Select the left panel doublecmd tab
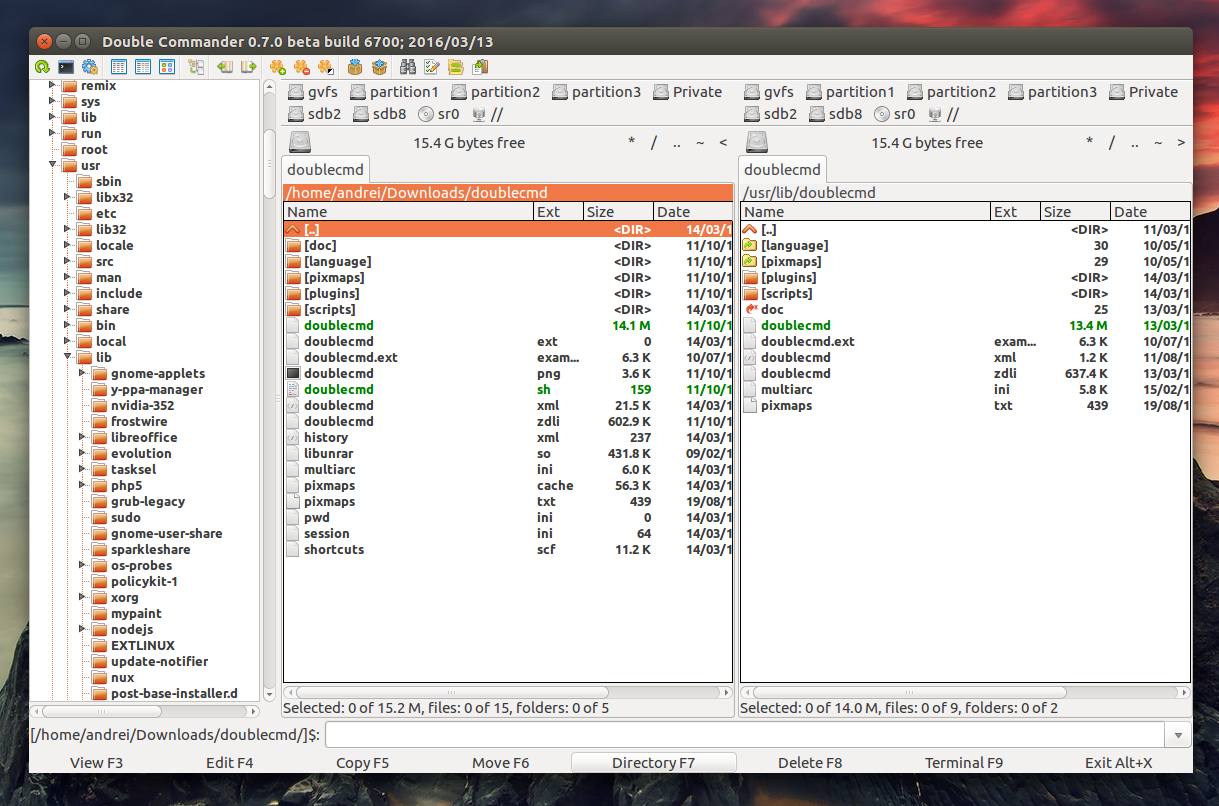 tap(326, 169)
